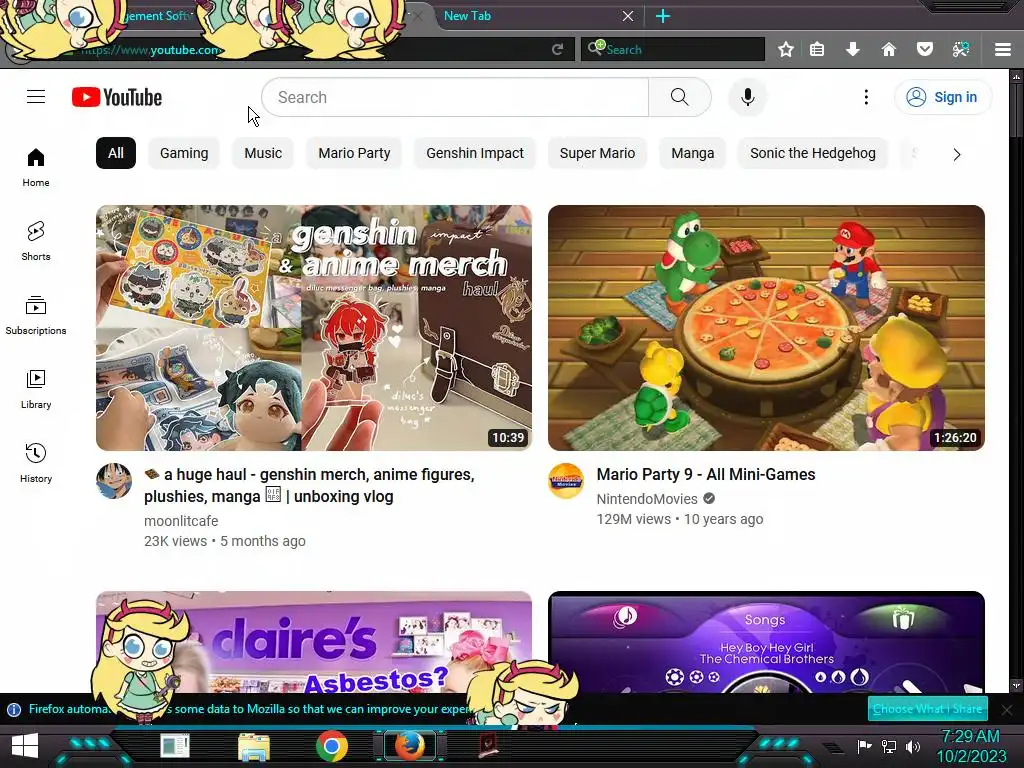Open History from the sidebar

[36, 462]
